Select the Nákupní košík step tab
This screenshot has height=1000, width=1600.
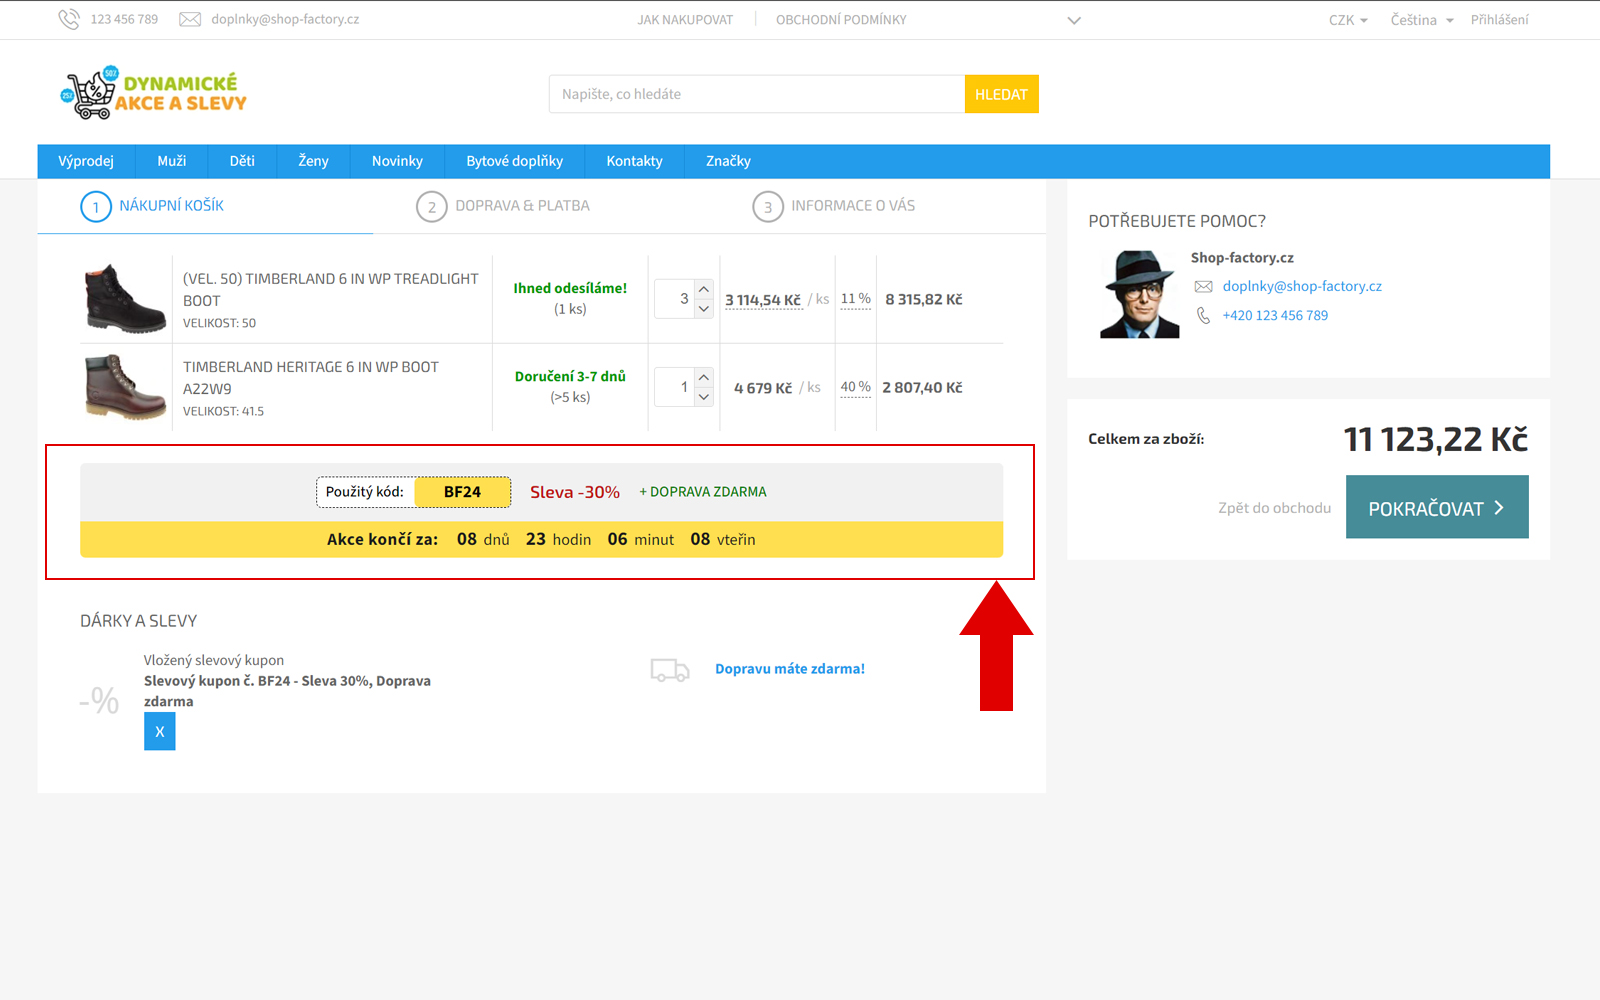click(x=152, y=206)
